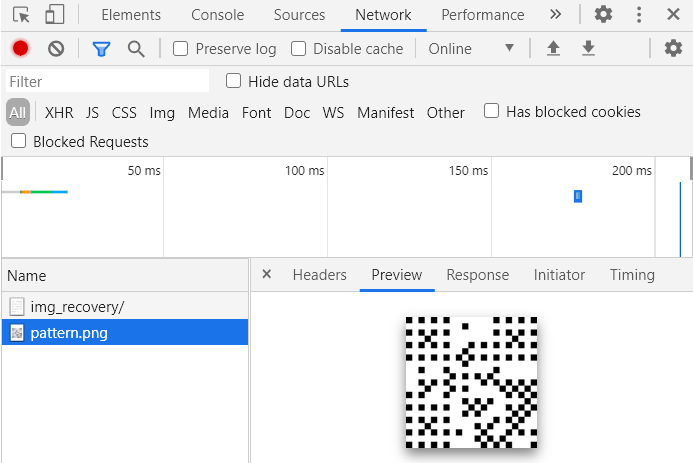
Task: Open the Initiator tab
Action: click(559, 275)
